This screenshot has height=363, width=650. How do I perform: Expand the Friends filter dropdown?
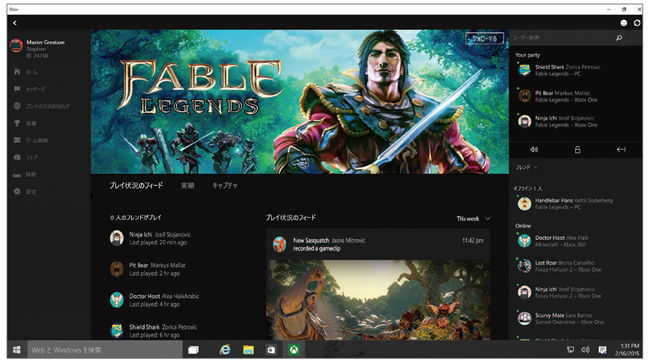526,167
